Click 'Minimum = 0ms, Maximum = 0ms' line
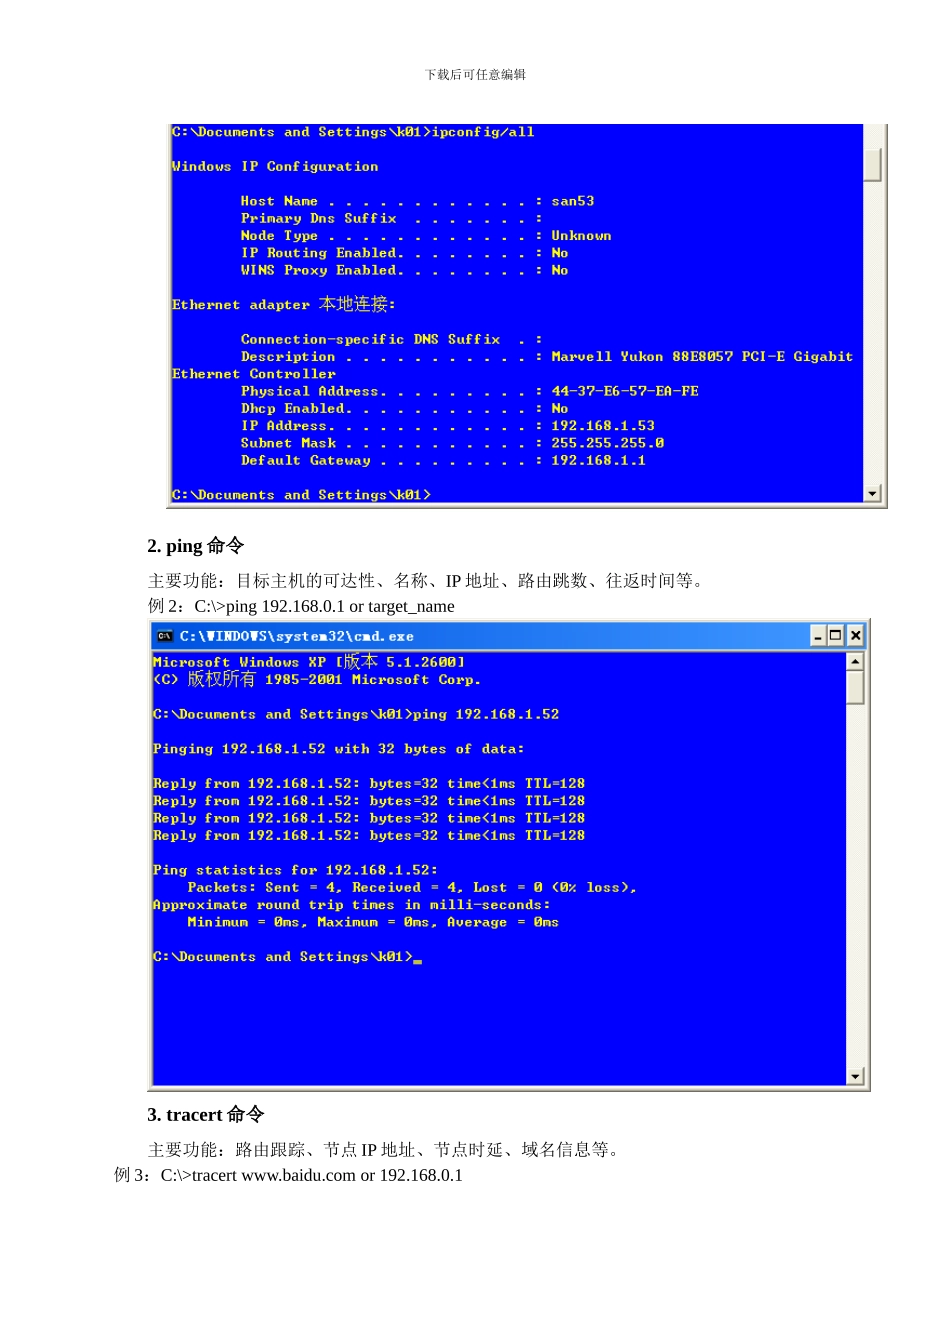Viewport: 950px width, 1344px height. (373, 922)
